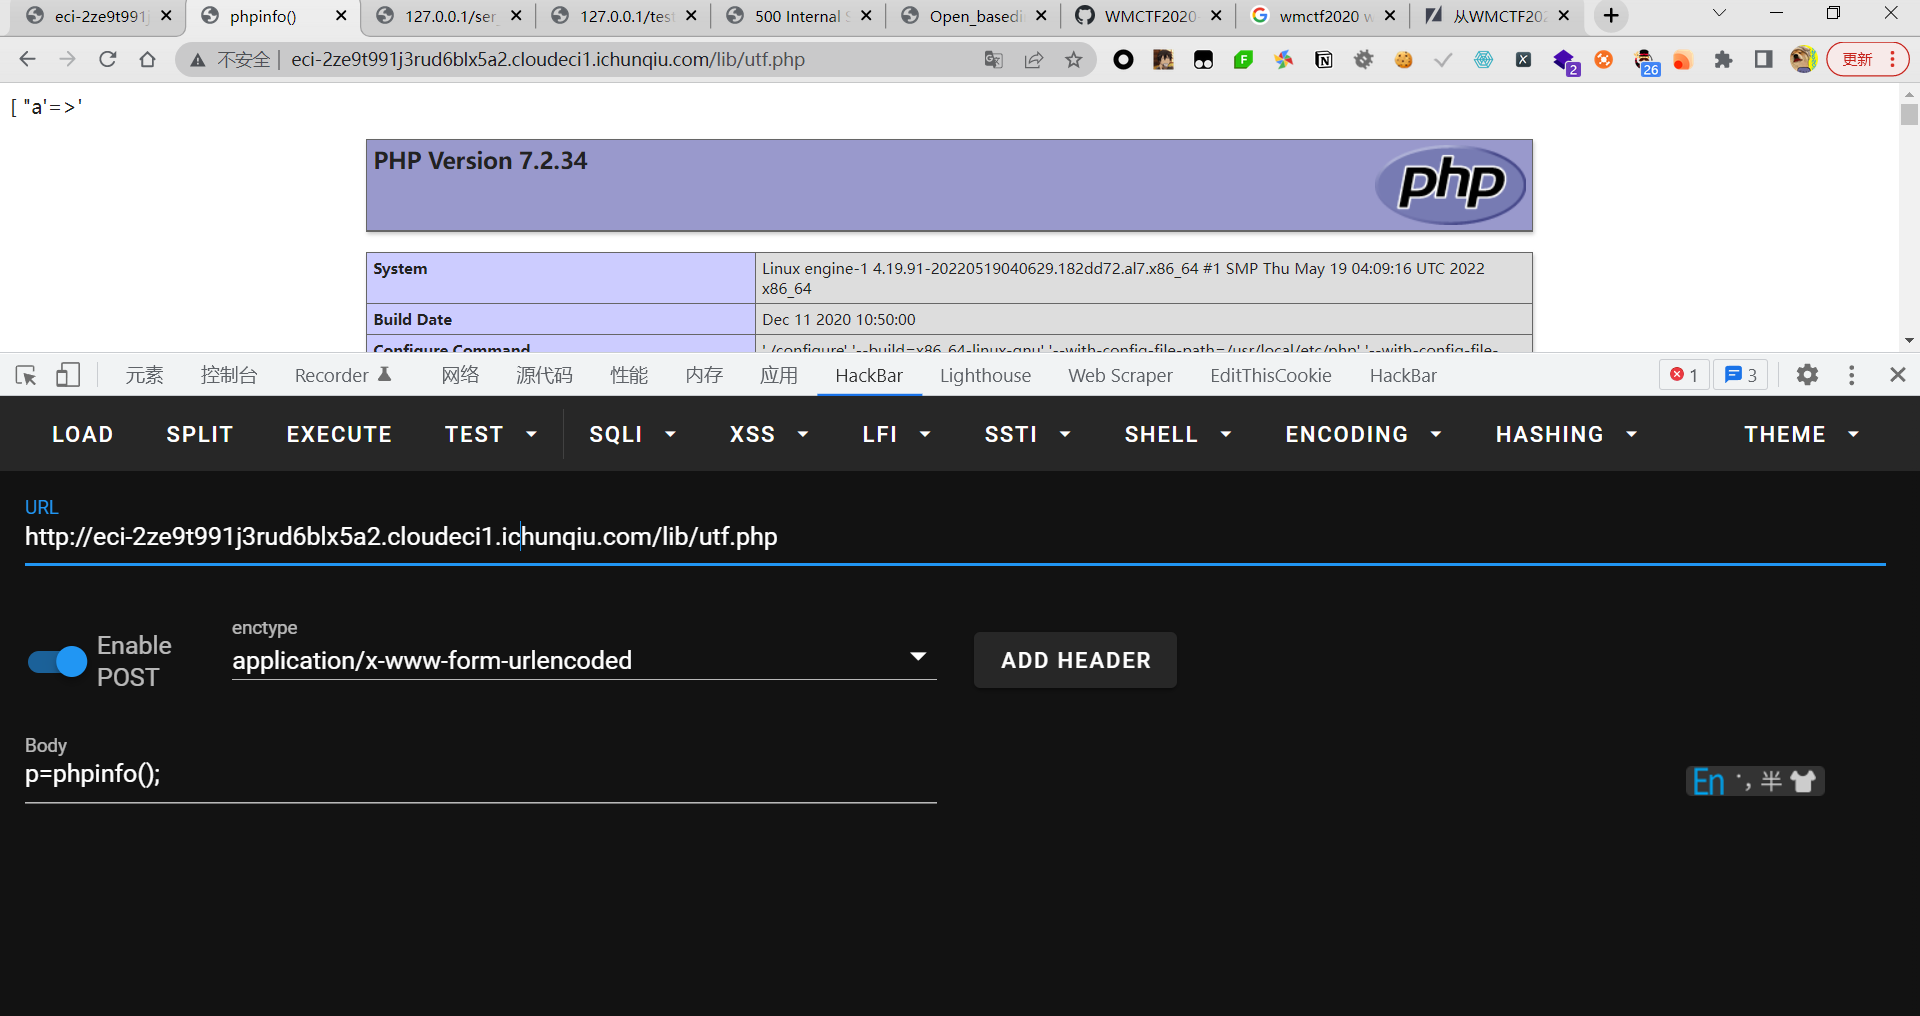
Task: Open the Notion extension icon
Action: tap(1323, 60)
